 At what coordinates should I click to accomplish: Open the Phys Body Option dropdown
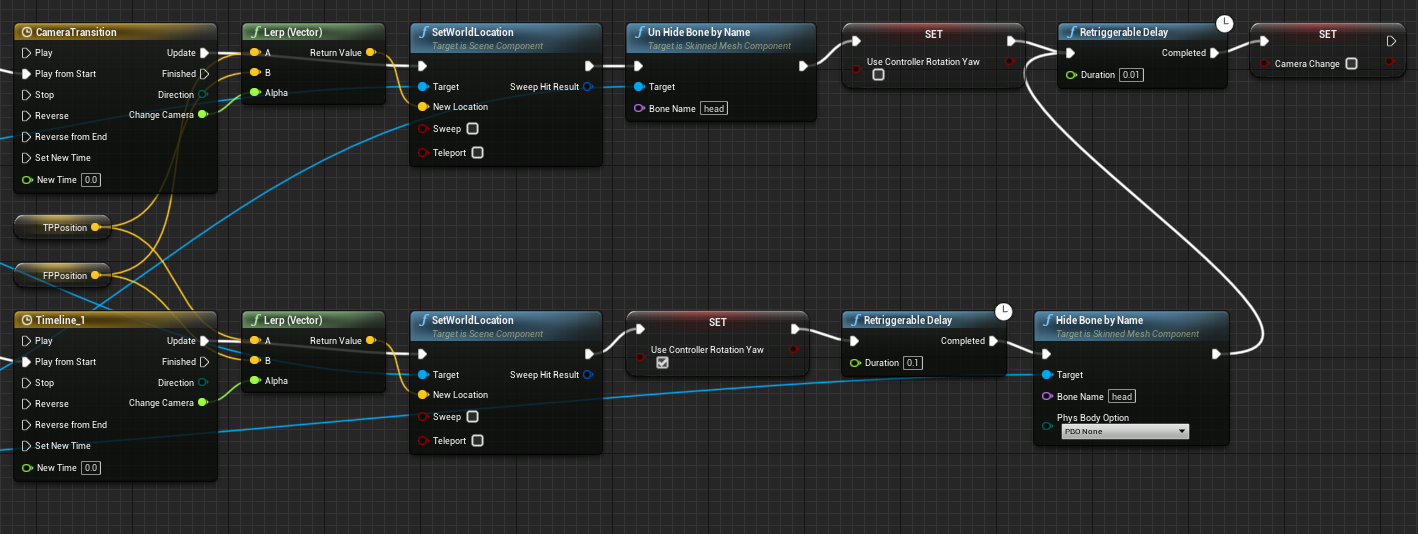coord(1124,431)
